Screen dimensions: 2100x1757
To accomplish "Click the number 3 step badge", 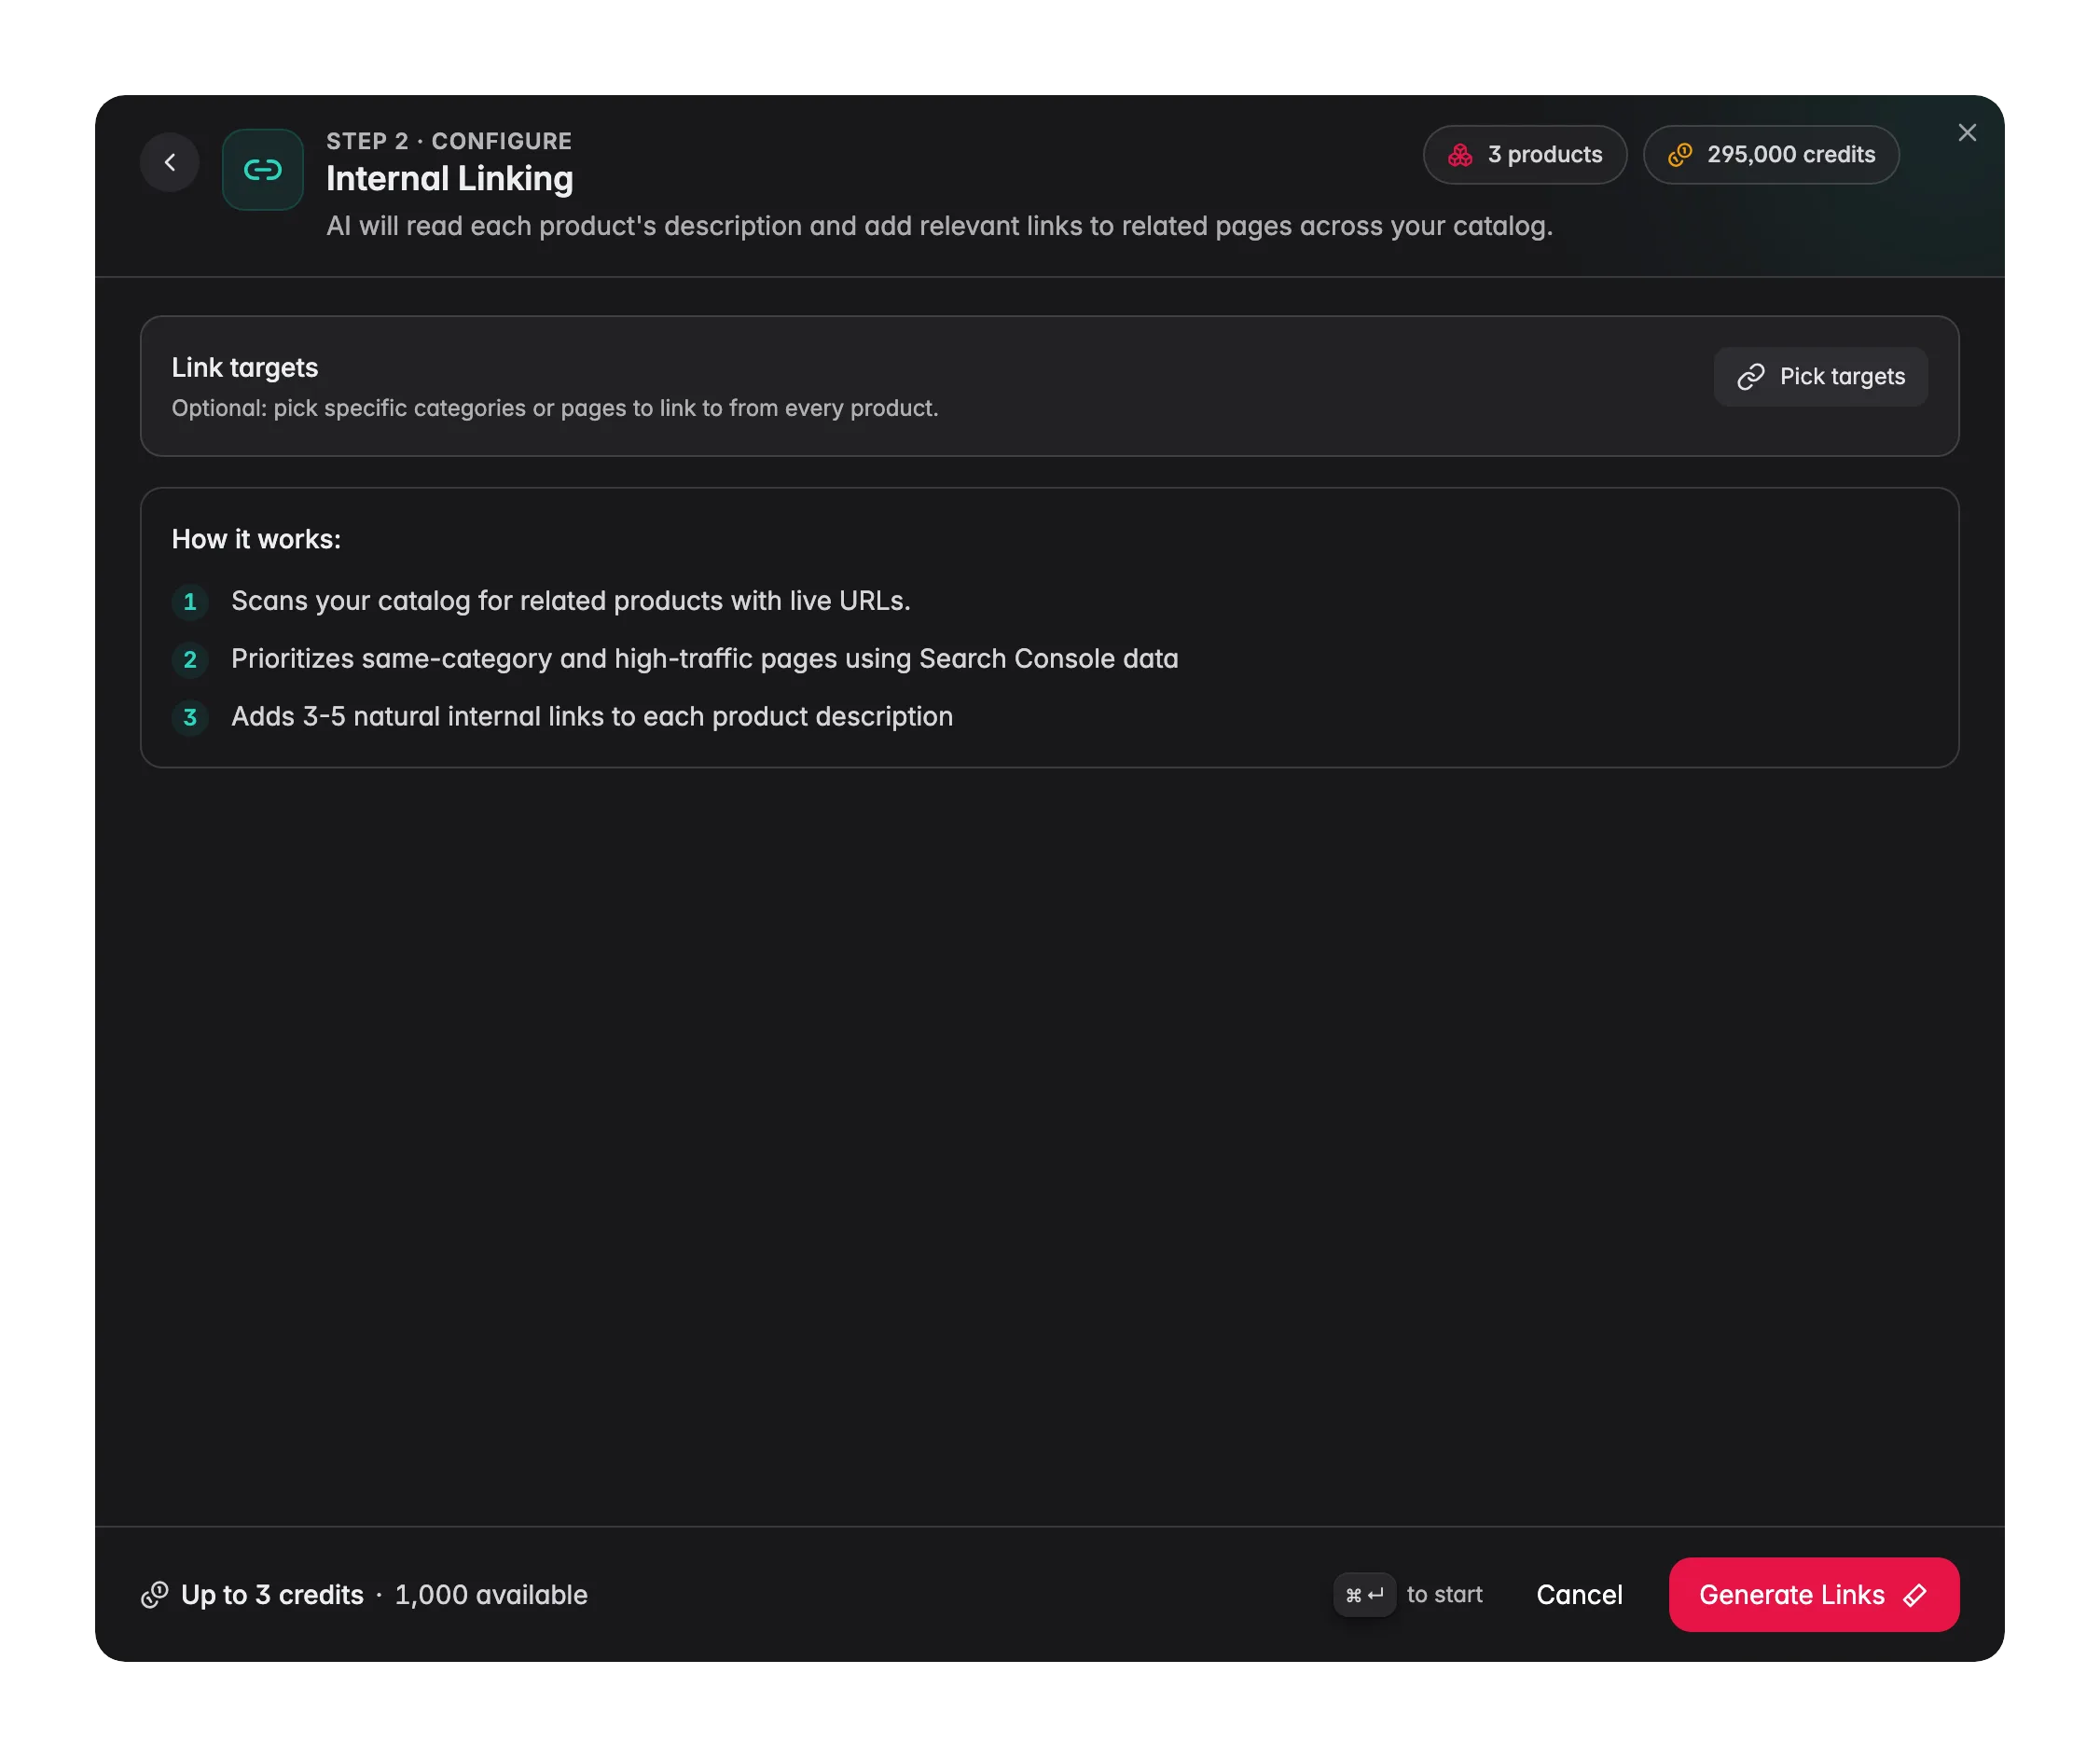I will [190, 718].
